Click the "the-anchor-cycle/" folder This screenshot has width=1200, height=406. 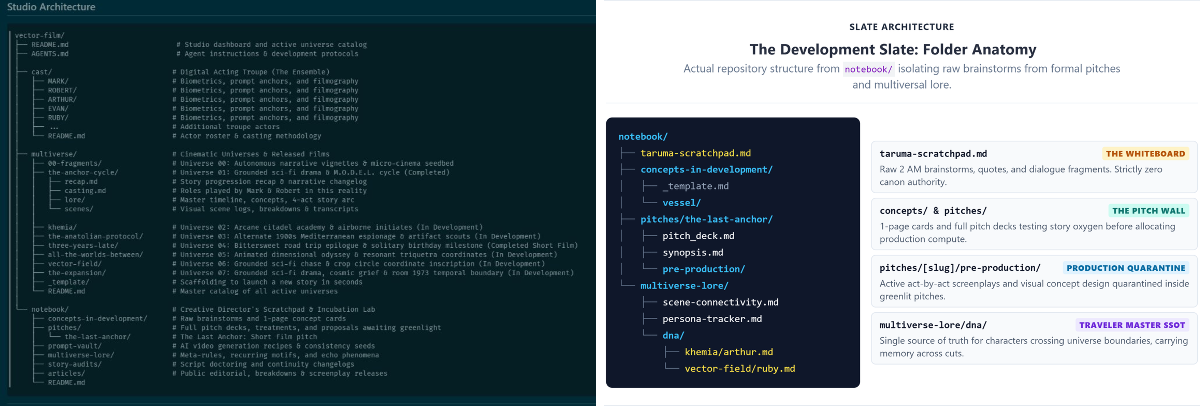tap(83, 172)
